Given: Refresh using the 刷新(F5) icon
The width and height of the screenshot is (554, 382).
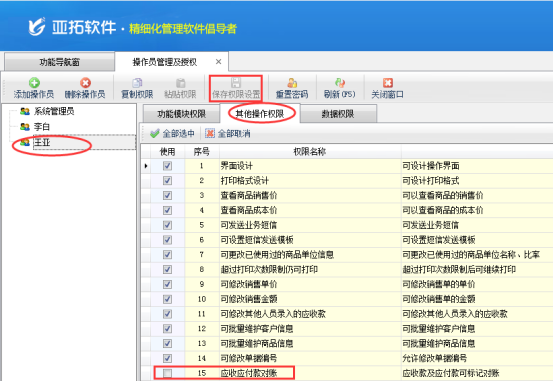Looking at the screenshot, I should (340, 83).
